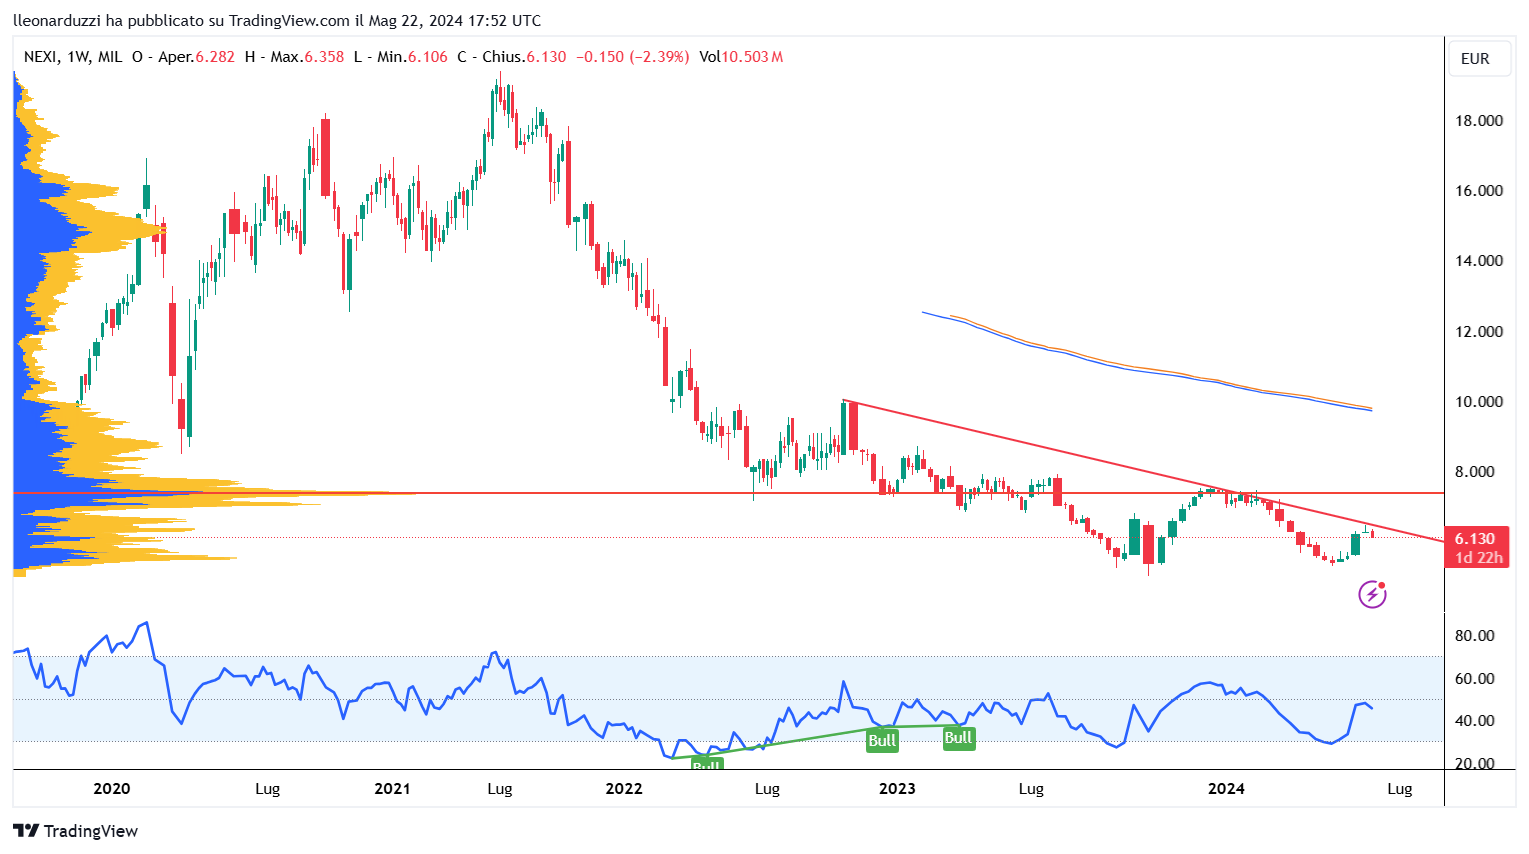The width and height of the screenshot is (1529, 854).
Task: Click the NEXI, 1W, MIL symbol legend
Action: click(73, 57)
